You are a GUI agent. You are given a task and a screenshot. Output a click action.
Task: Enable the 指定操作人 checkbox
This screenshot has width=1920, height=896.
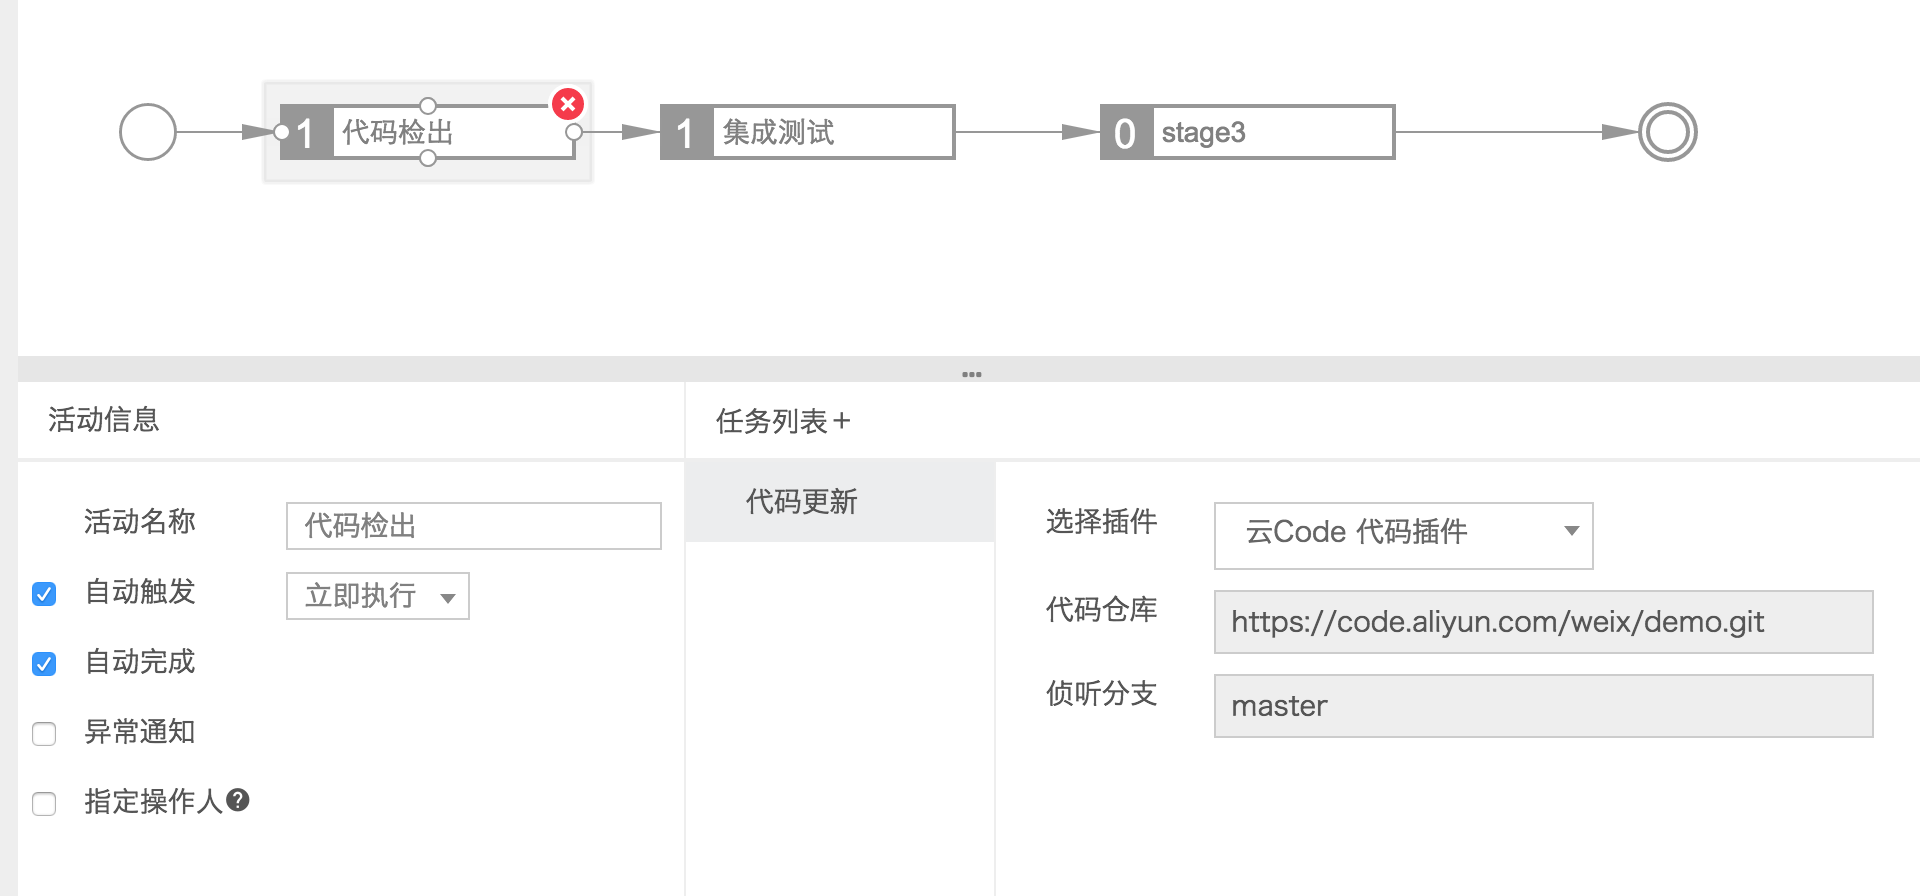tap(44, 804)
